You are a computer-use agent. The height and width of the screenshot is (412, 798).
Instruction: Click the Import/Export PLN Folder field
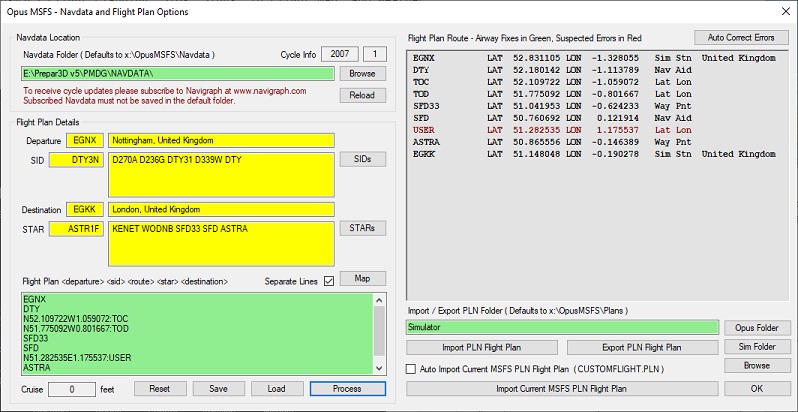pos(562,328)
